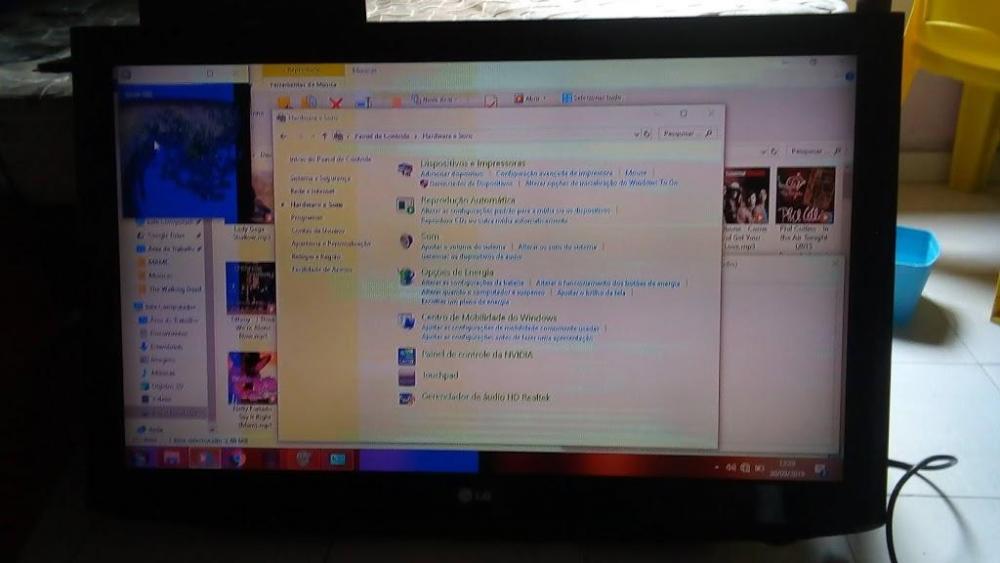The image size is (1000, 563).
Task: Click Alterar os sons do sistema
Action: tap(557, 247)
